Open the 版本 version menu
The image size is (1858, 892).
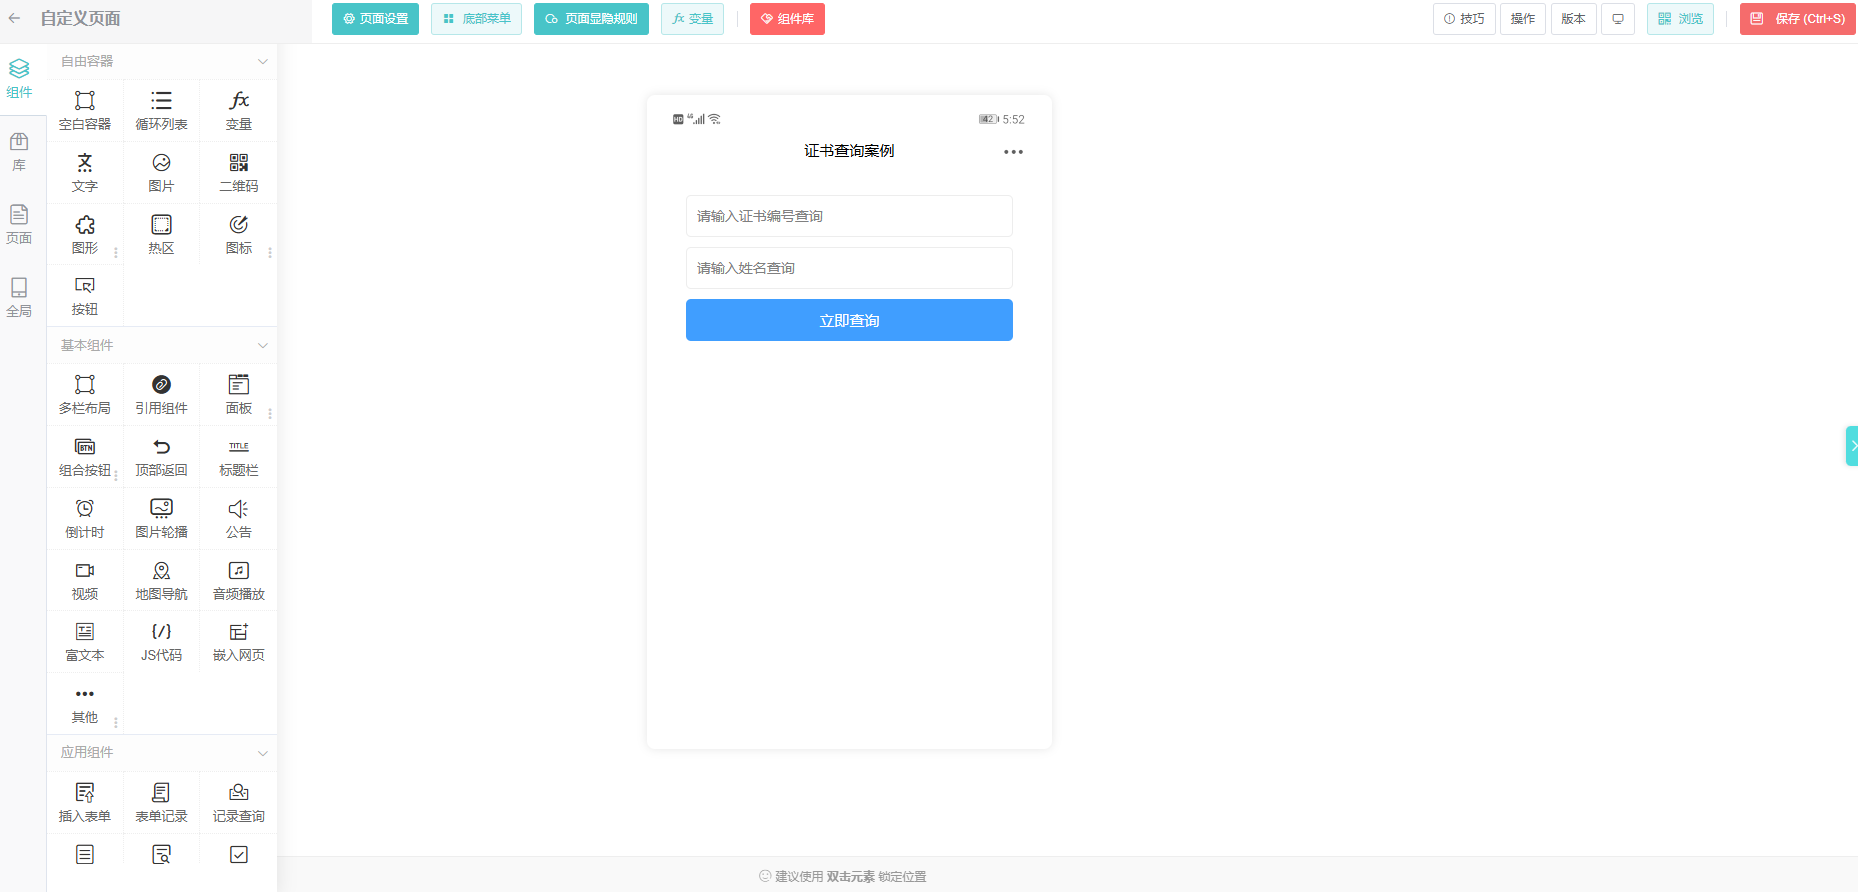pos(1574,19)
